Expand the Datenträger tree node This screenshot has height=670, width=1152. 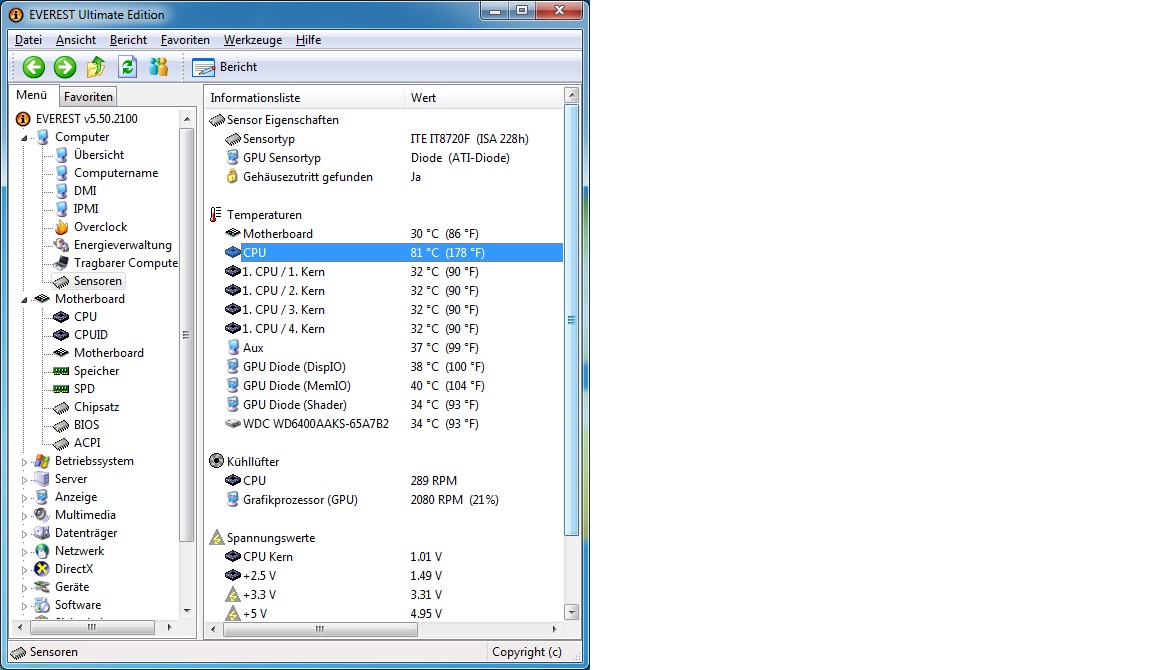coord(24,534)
